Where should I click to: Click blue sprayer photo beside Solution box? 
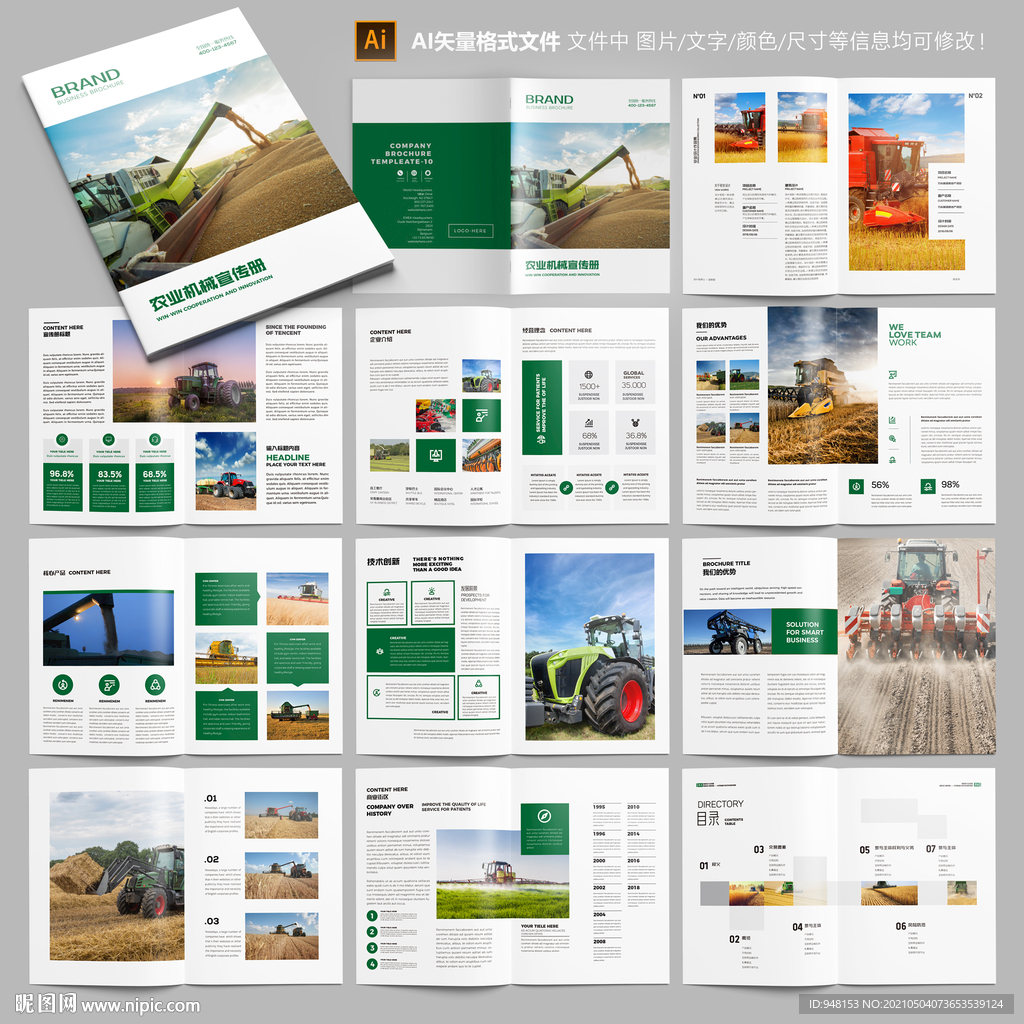pyautogui.click(x=728, y=632)
